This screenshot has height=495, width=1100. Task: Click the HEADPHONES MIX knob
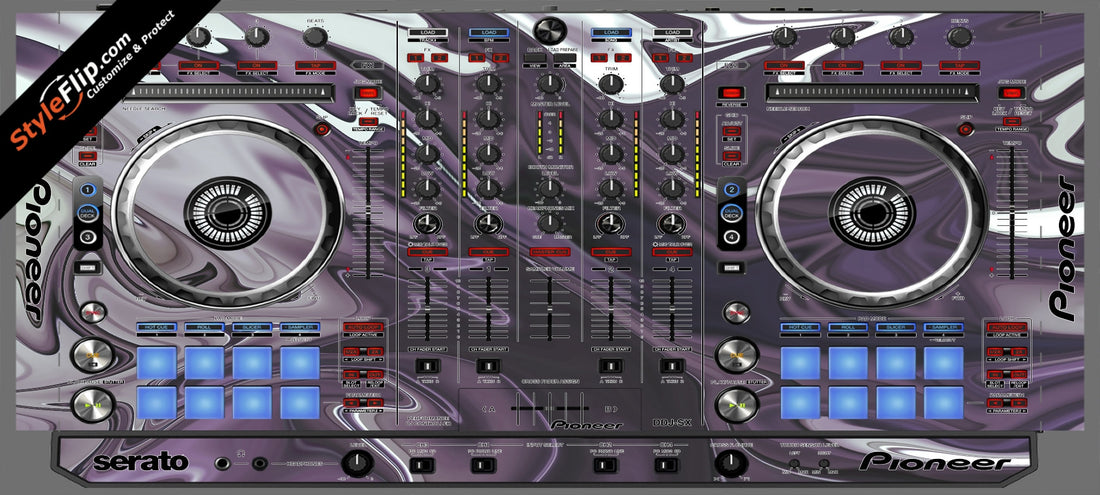pos(549,224)
